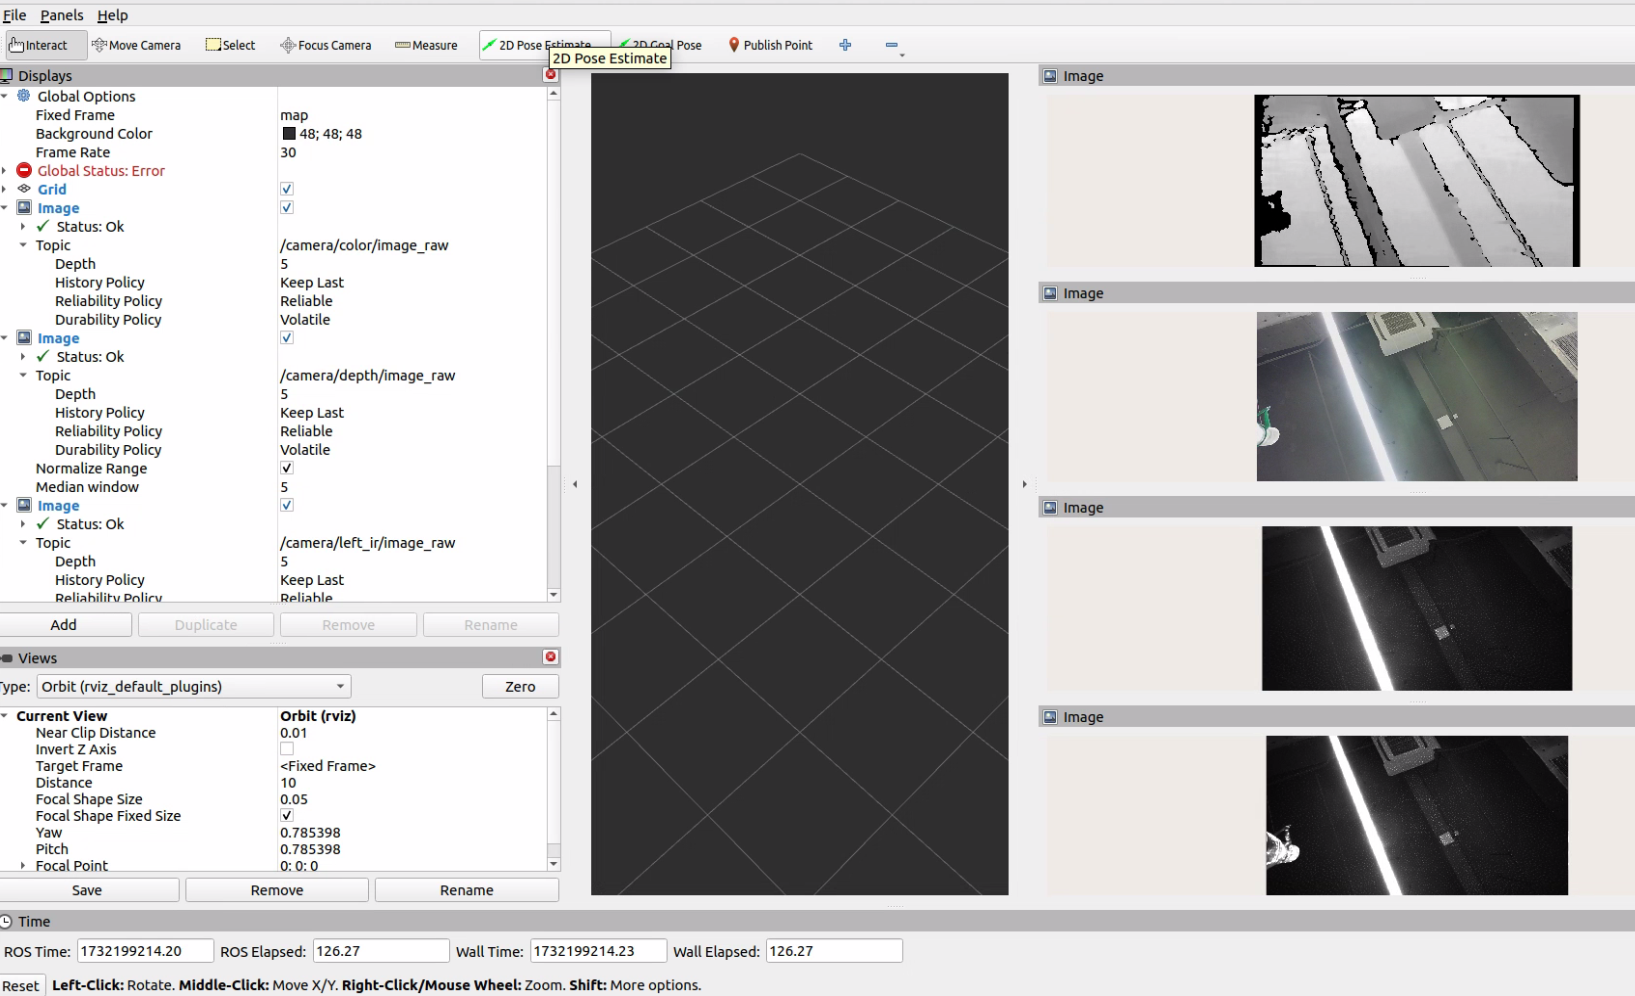Image resolution: width=1635 pixels, height=996 pixels.
Task: Click the Grid display icon
Action: tap(24, 189)
